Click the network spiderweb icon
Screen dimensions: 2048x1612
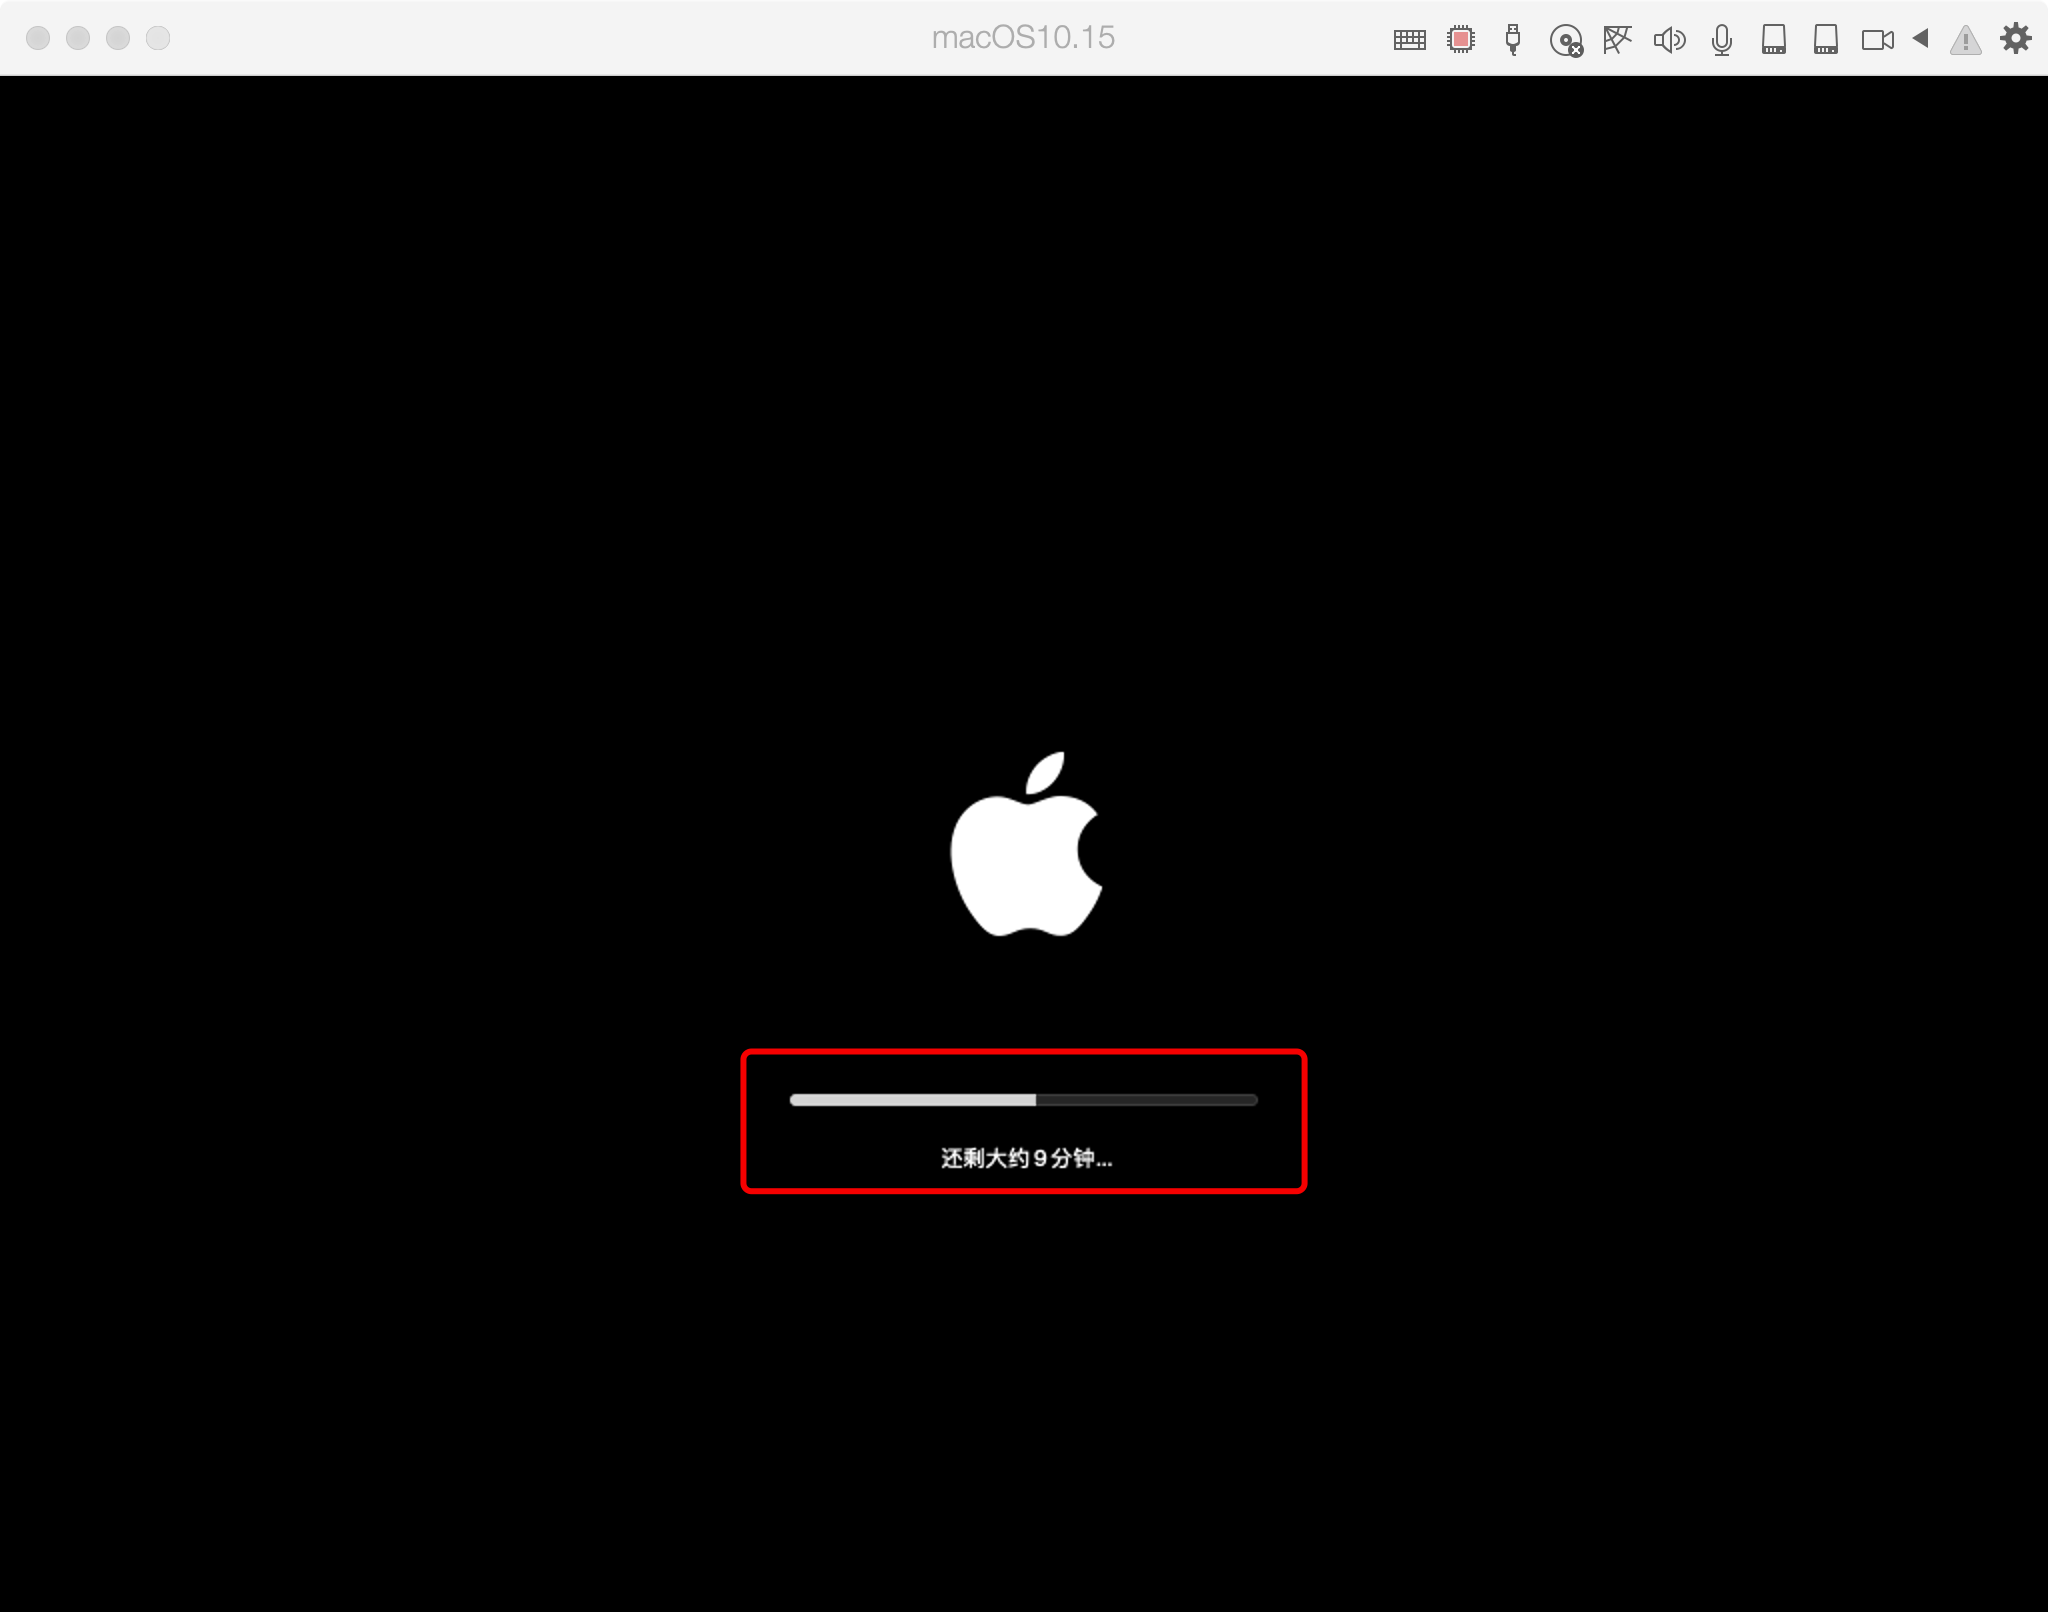(1617, 40)
